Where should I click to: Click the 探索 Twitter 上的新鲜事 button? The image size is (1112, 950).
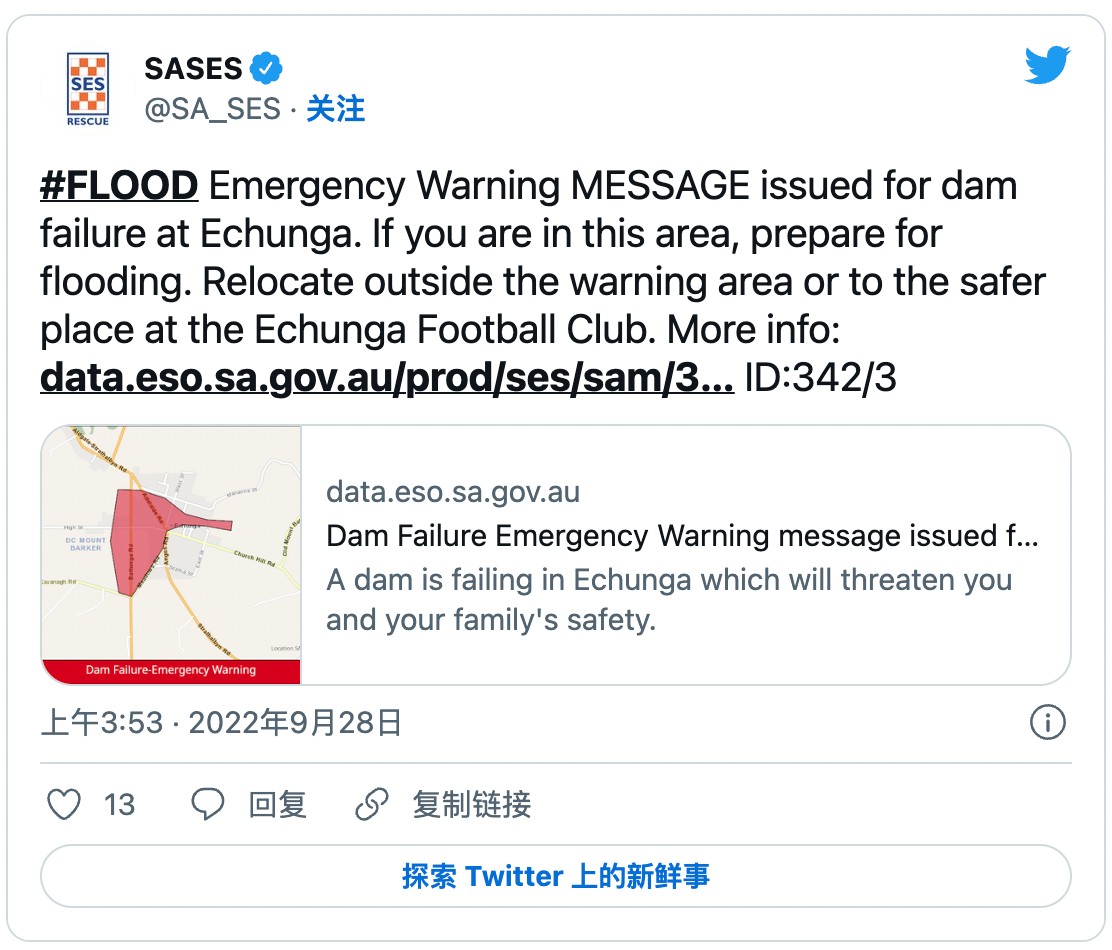click(x=556, y=877)
